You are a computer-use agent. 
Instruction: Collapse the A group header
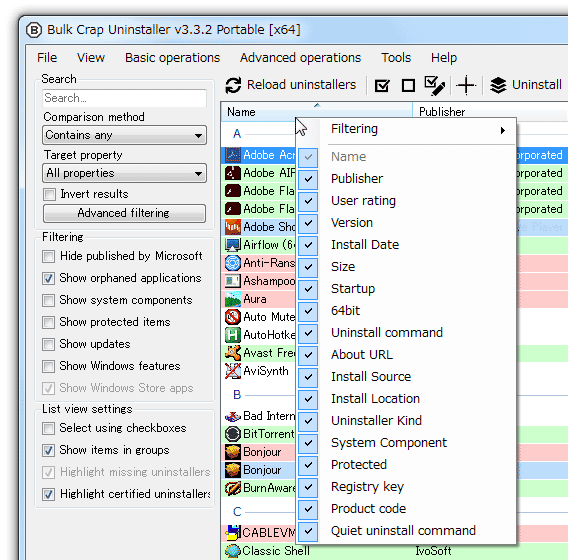237,134
